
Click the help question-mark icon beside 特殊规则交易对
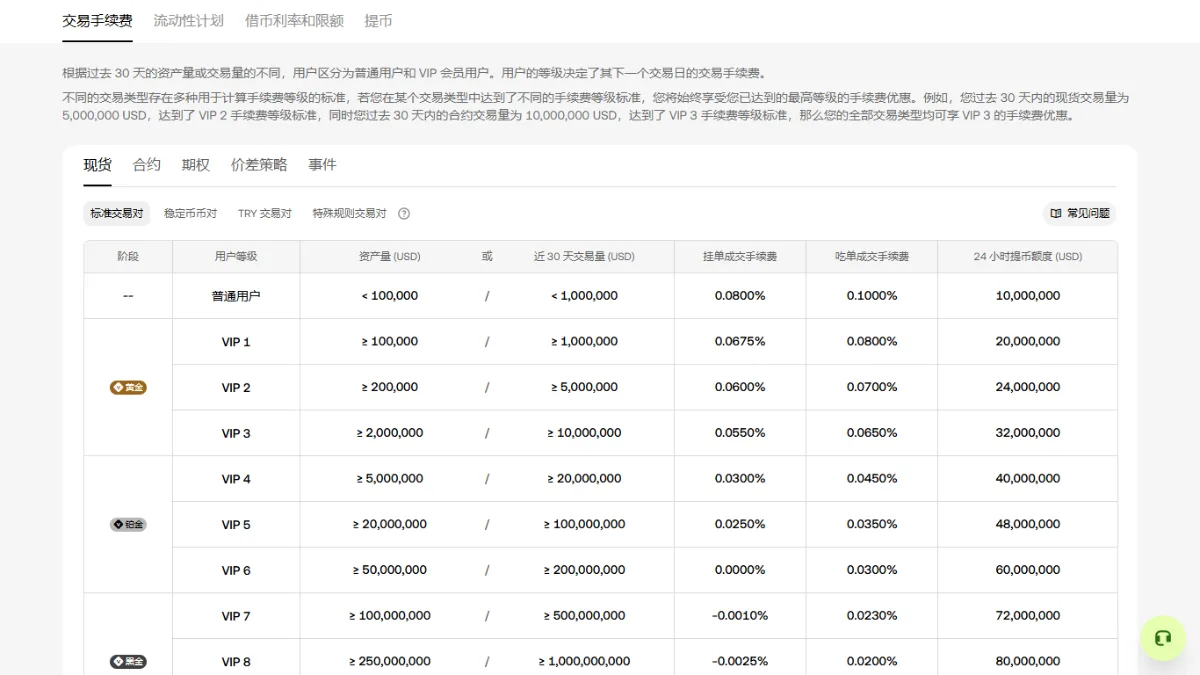click(x=404, y=214)
